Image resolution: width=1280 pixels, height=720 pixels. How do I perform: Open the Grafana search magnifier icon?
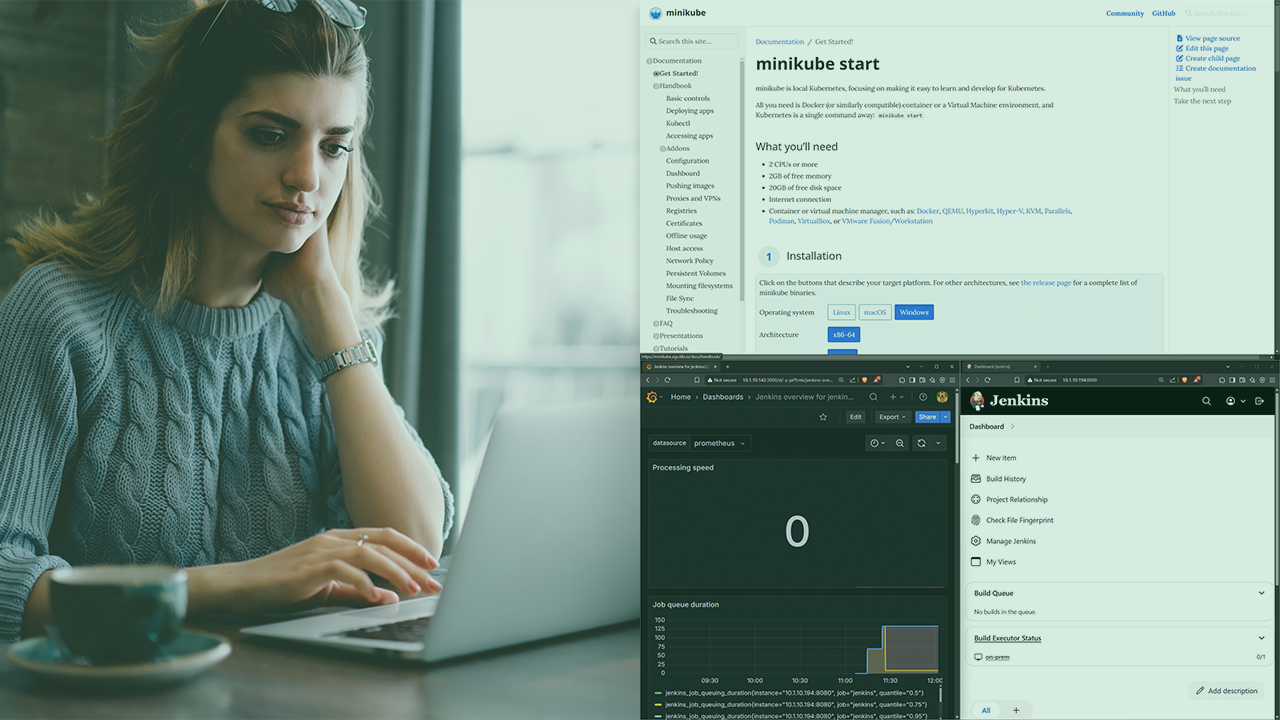coord(873,397)
